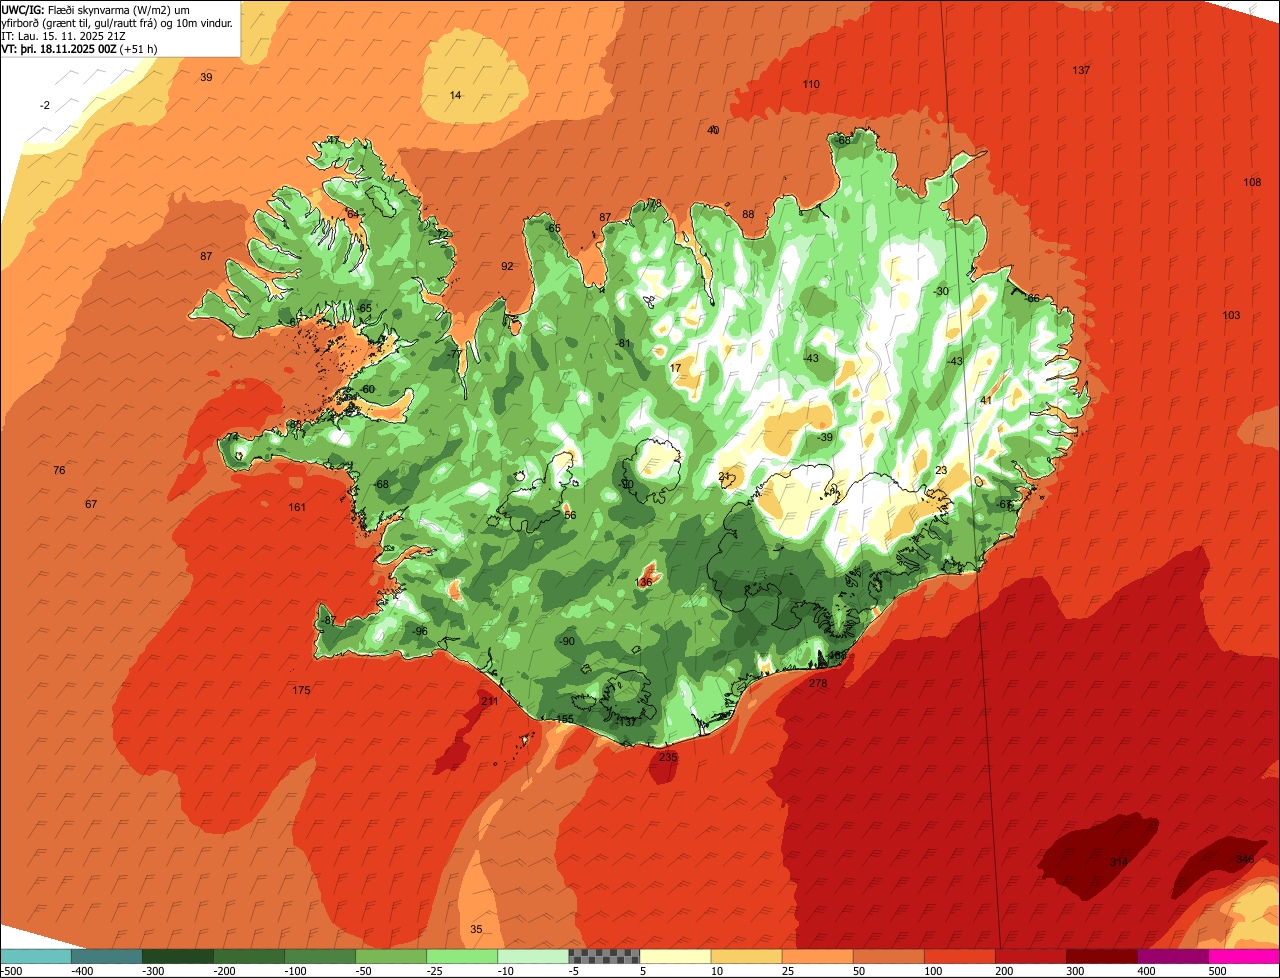Click the '23' flux value
The height and width of the screenshot is (978, 1280).
tap(941, 470)
